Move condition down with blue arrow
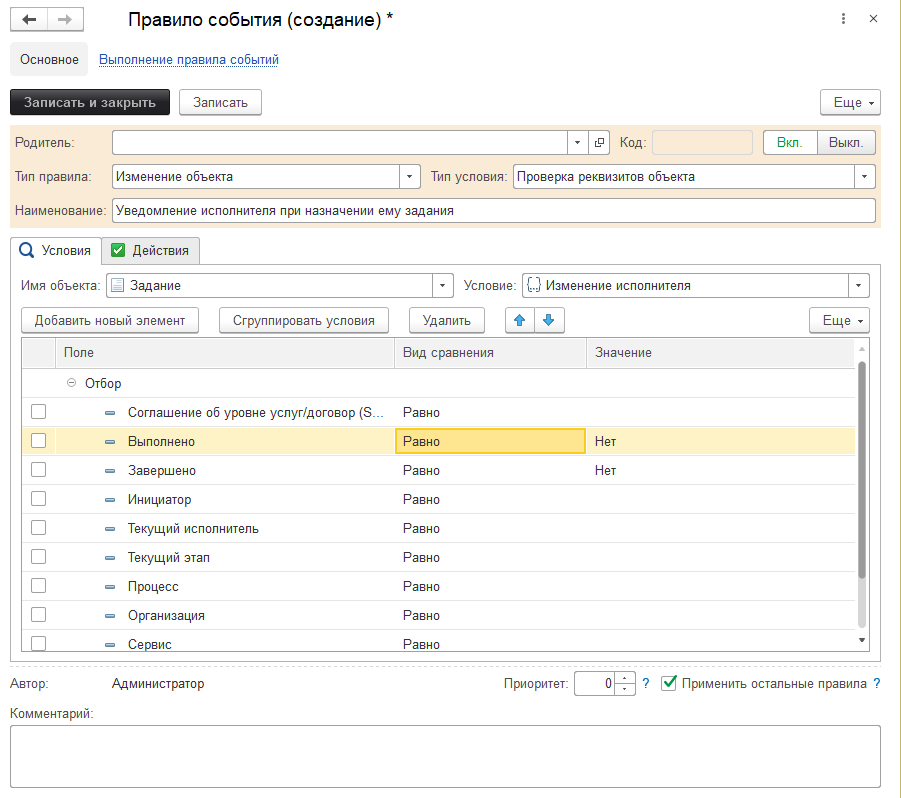This screenshot has height=798, width=901. click(x=549, y=320)
